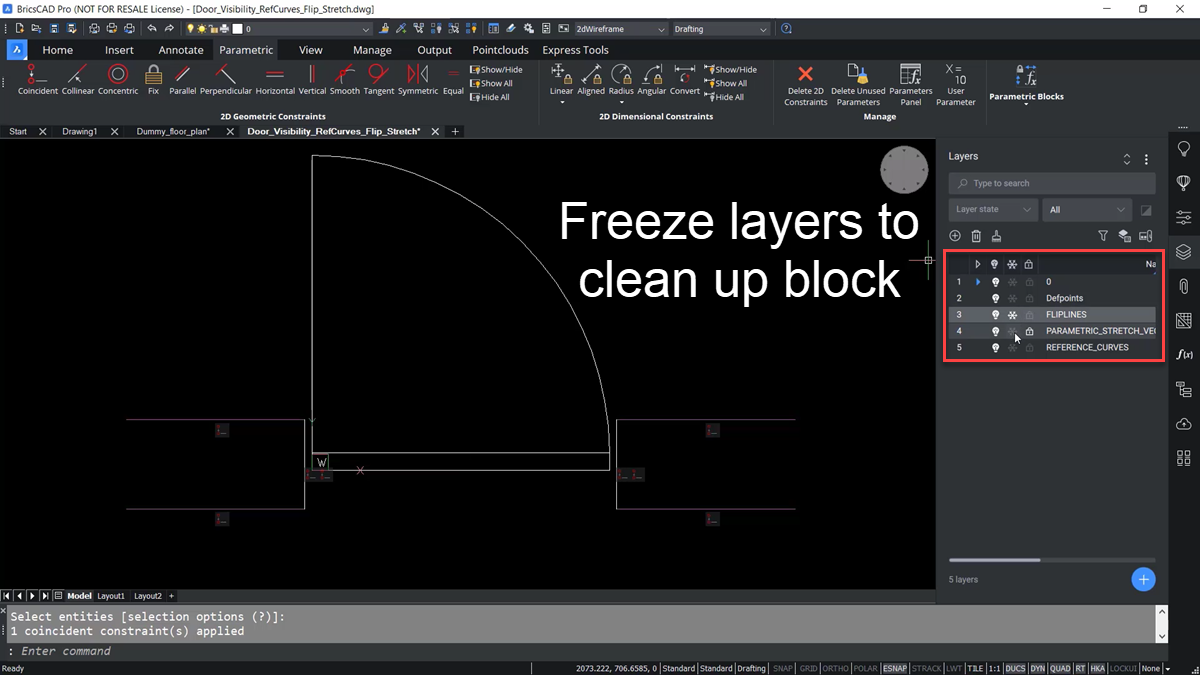Toggle ORTHO mode in status bar
The image size is (1200, 675).
836,668
